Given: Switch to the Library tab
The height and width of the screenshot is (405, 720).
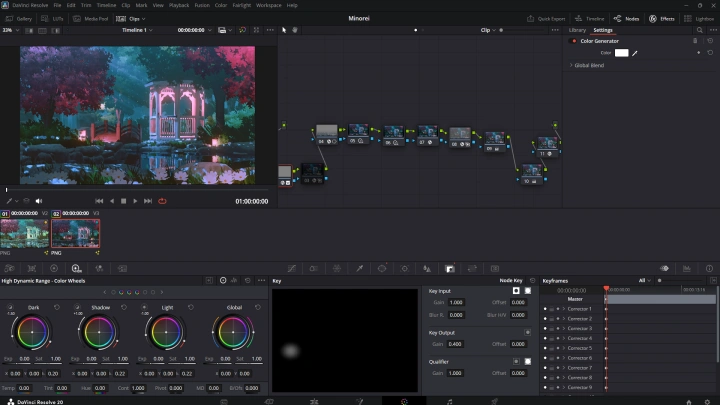Looking at the screenshot, I should coord(577,30).
